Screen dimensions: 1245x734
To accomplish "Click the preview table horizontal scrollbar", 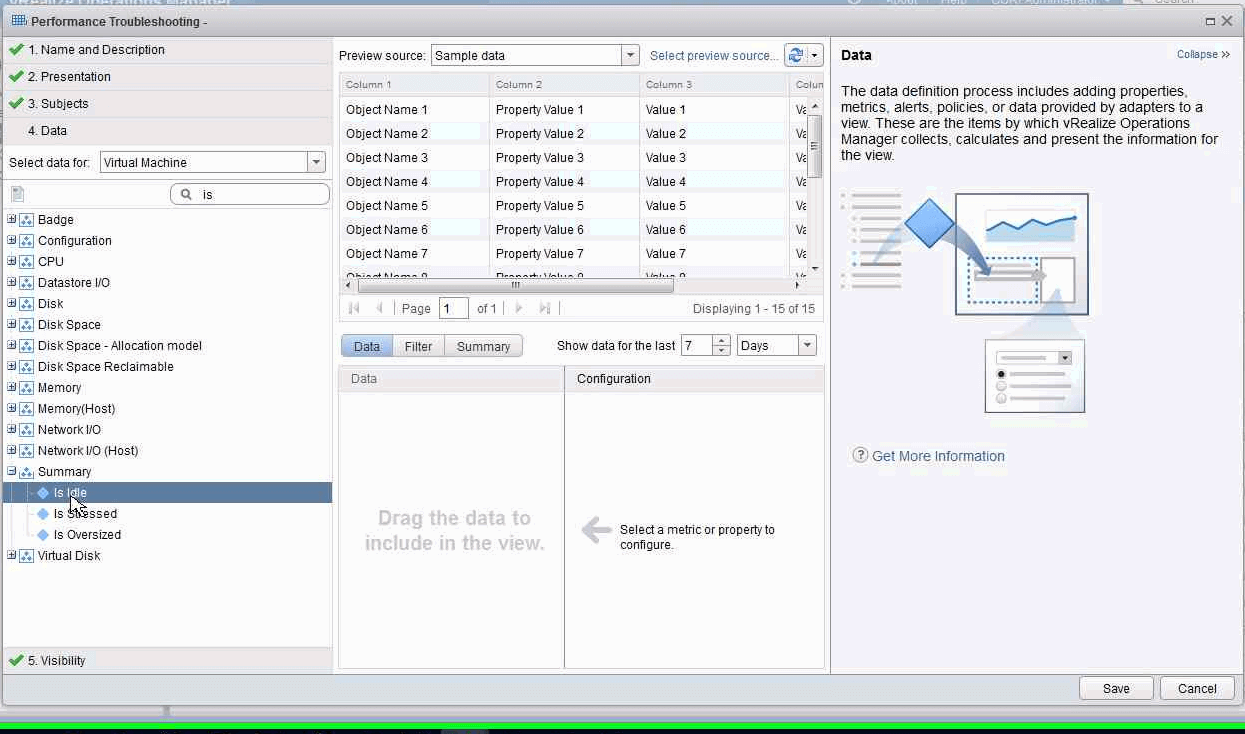I will point(515,285).
